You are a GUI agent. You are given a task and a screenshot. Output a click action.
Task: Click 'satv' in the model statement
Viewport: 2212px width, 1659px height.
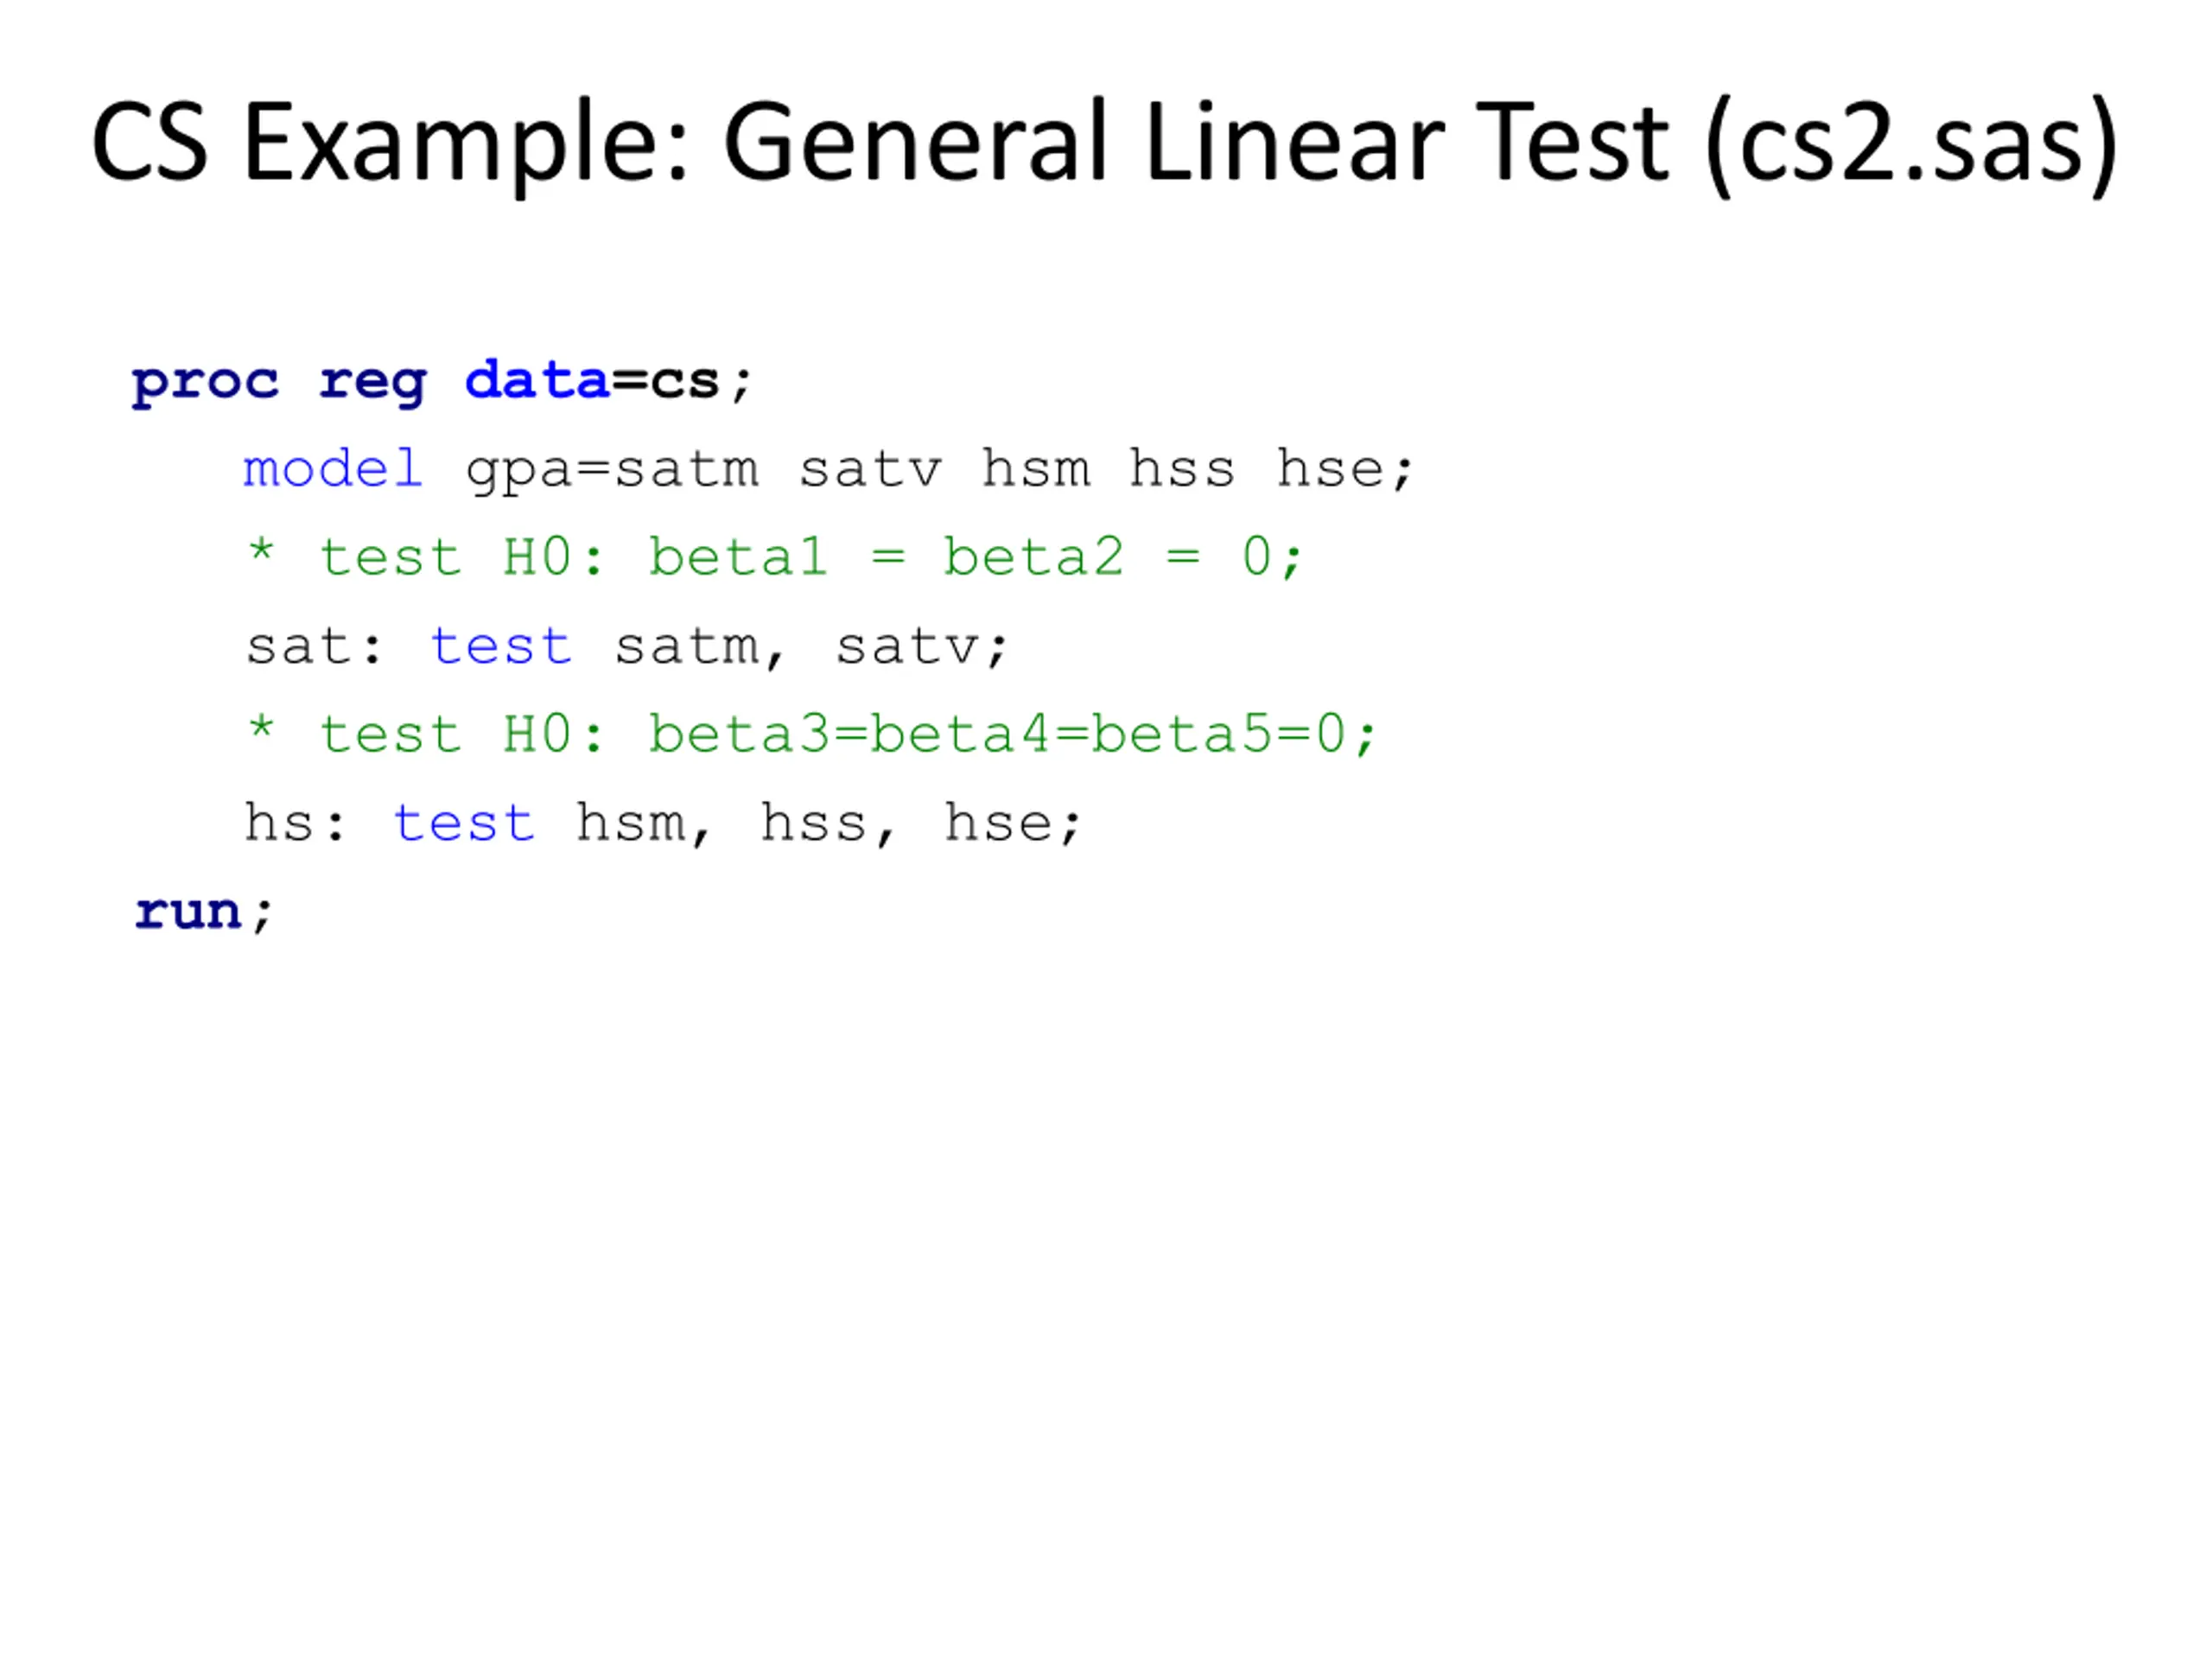(870, 470)
